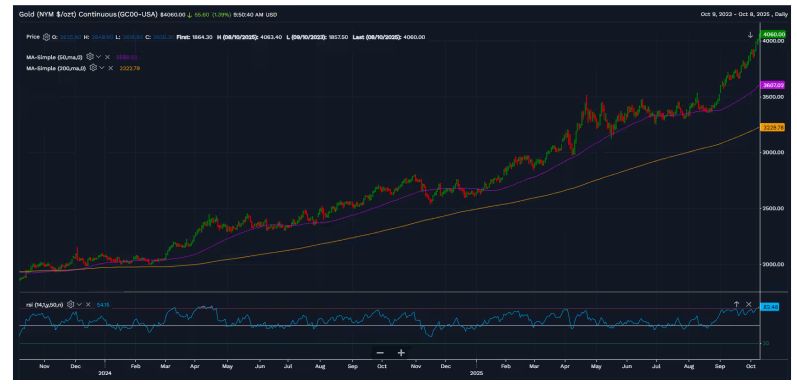Open settings gear for MA-Simple 200
797x384 pixels.
[x=93, y=67]
